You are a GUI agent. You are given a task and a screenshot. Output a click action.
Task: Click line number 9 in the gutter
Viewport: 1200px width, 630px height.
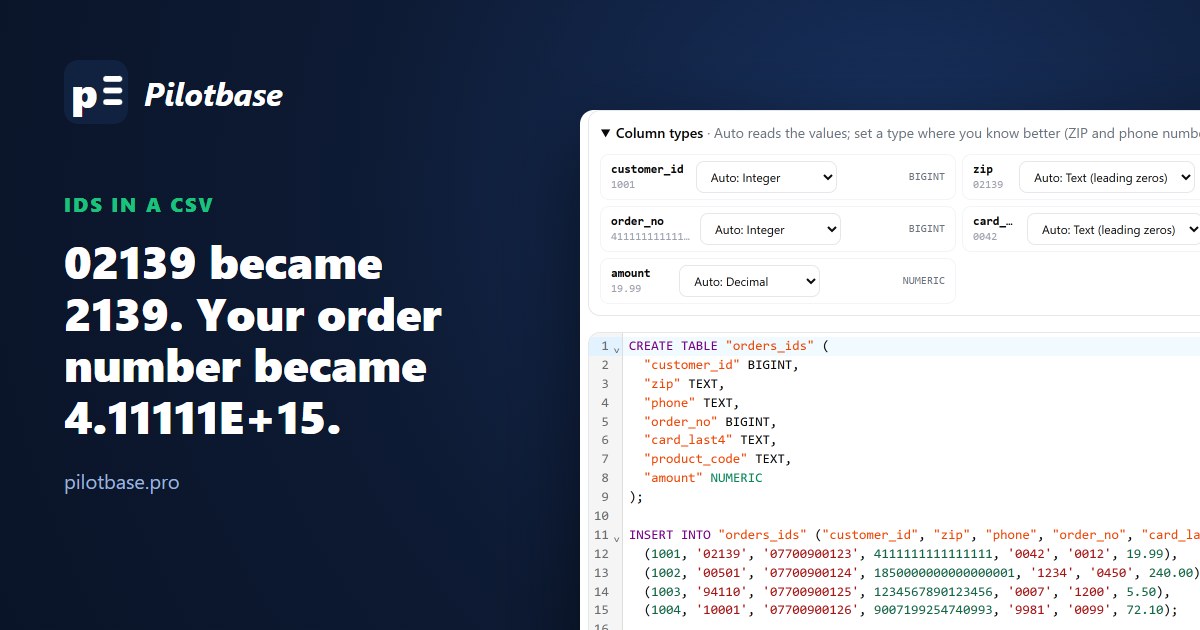pos(604,497)
